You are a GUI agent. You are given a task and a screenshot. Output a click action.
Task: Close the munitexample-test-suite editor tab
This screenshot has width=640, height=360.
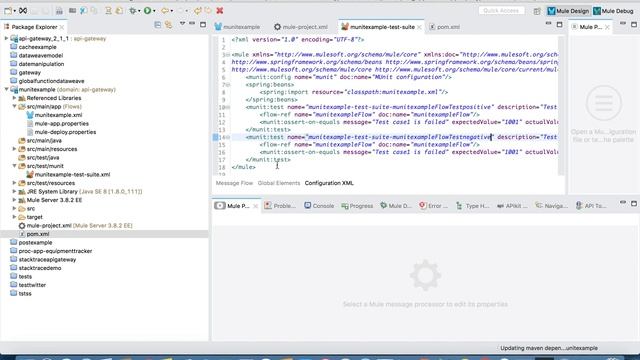(419, 27)
